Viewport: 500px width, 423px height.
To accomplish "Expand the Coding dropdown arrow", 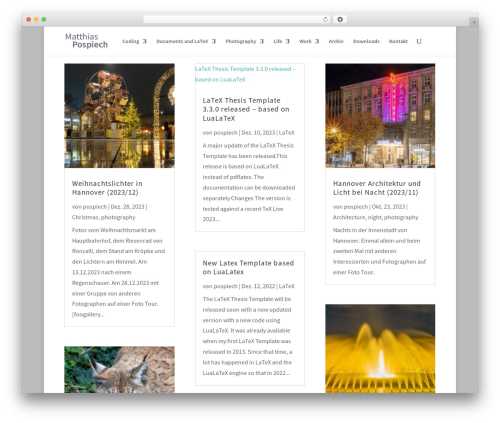I will pyautogui.click(x=145, y=41).
